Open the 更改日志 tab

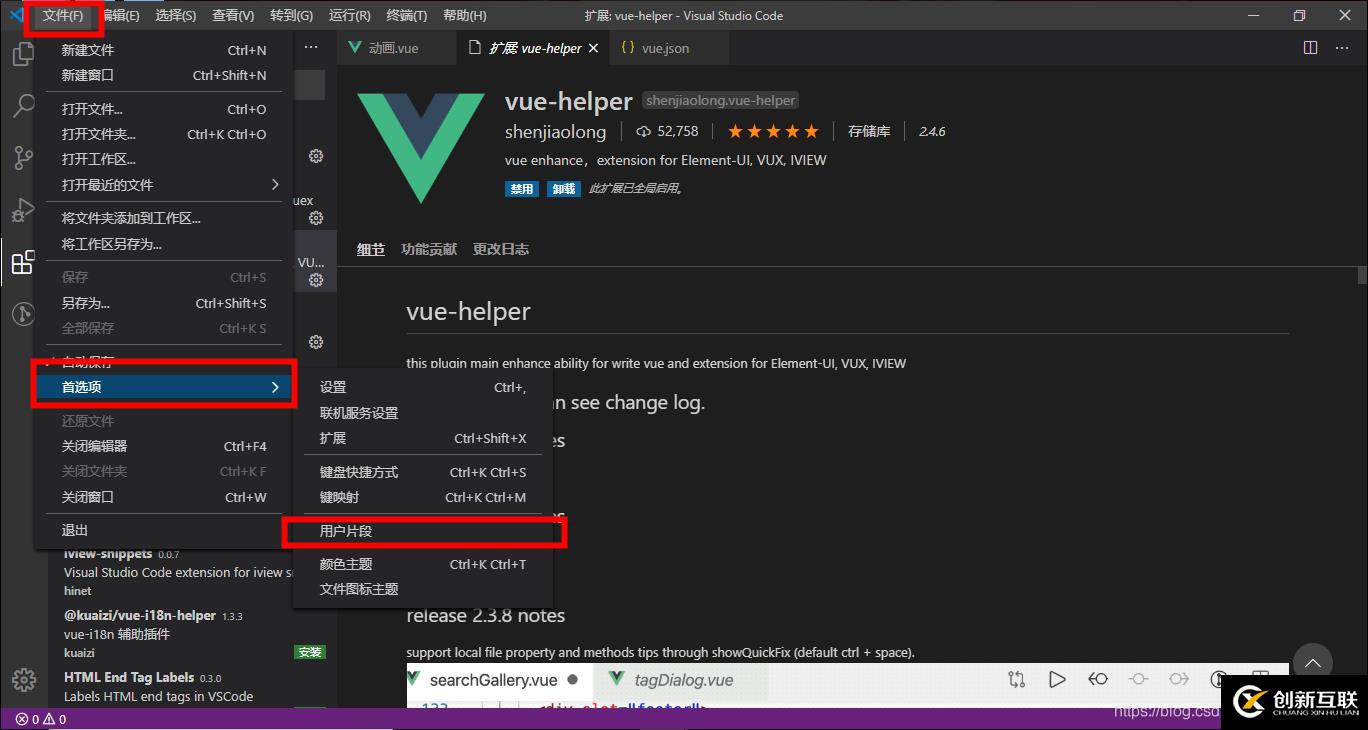click(x=501, y=249)
